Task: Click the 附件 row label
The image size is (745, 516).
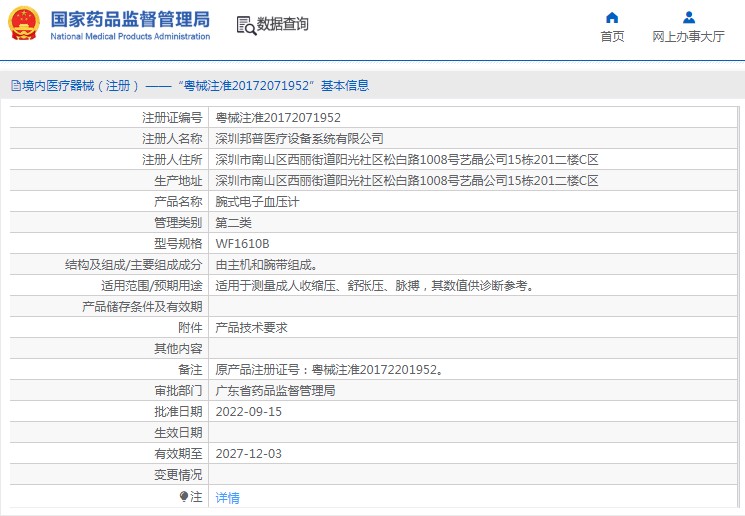Action: pyautogui.click(x=190, y=327)
